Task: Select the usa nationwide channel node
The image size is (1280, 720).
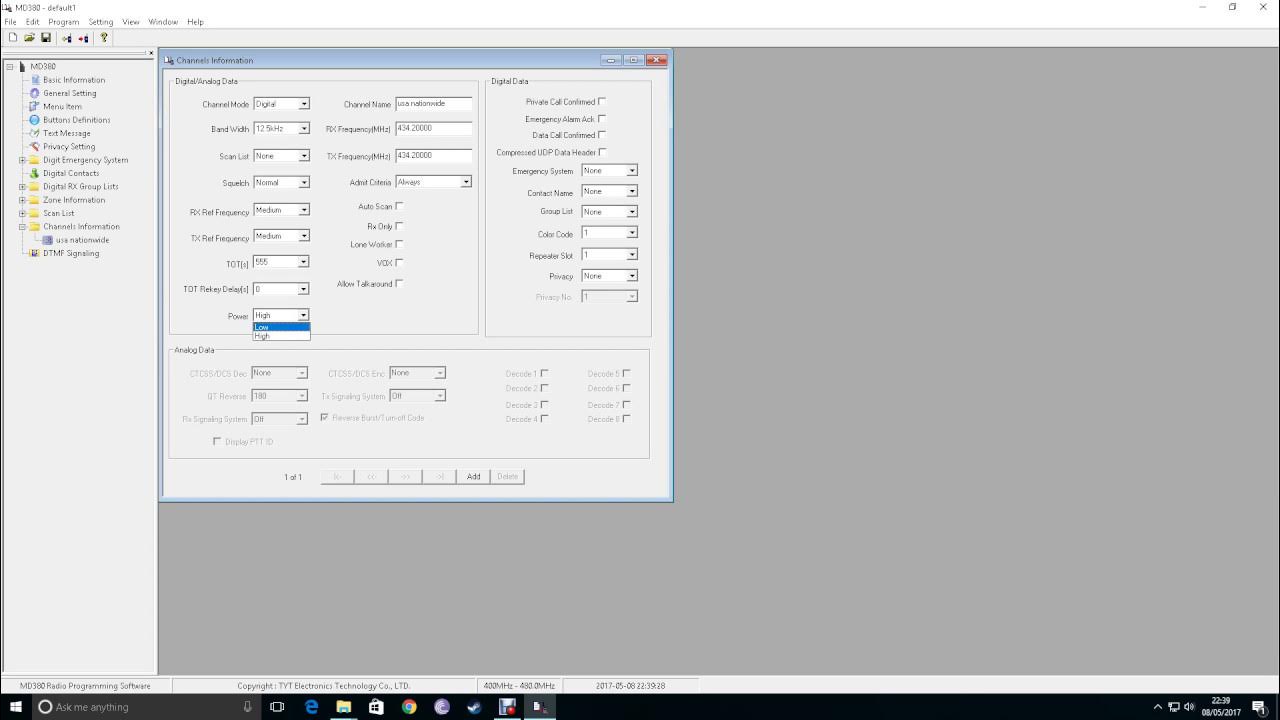Action: pyautogui.click(x=82, y=240)
